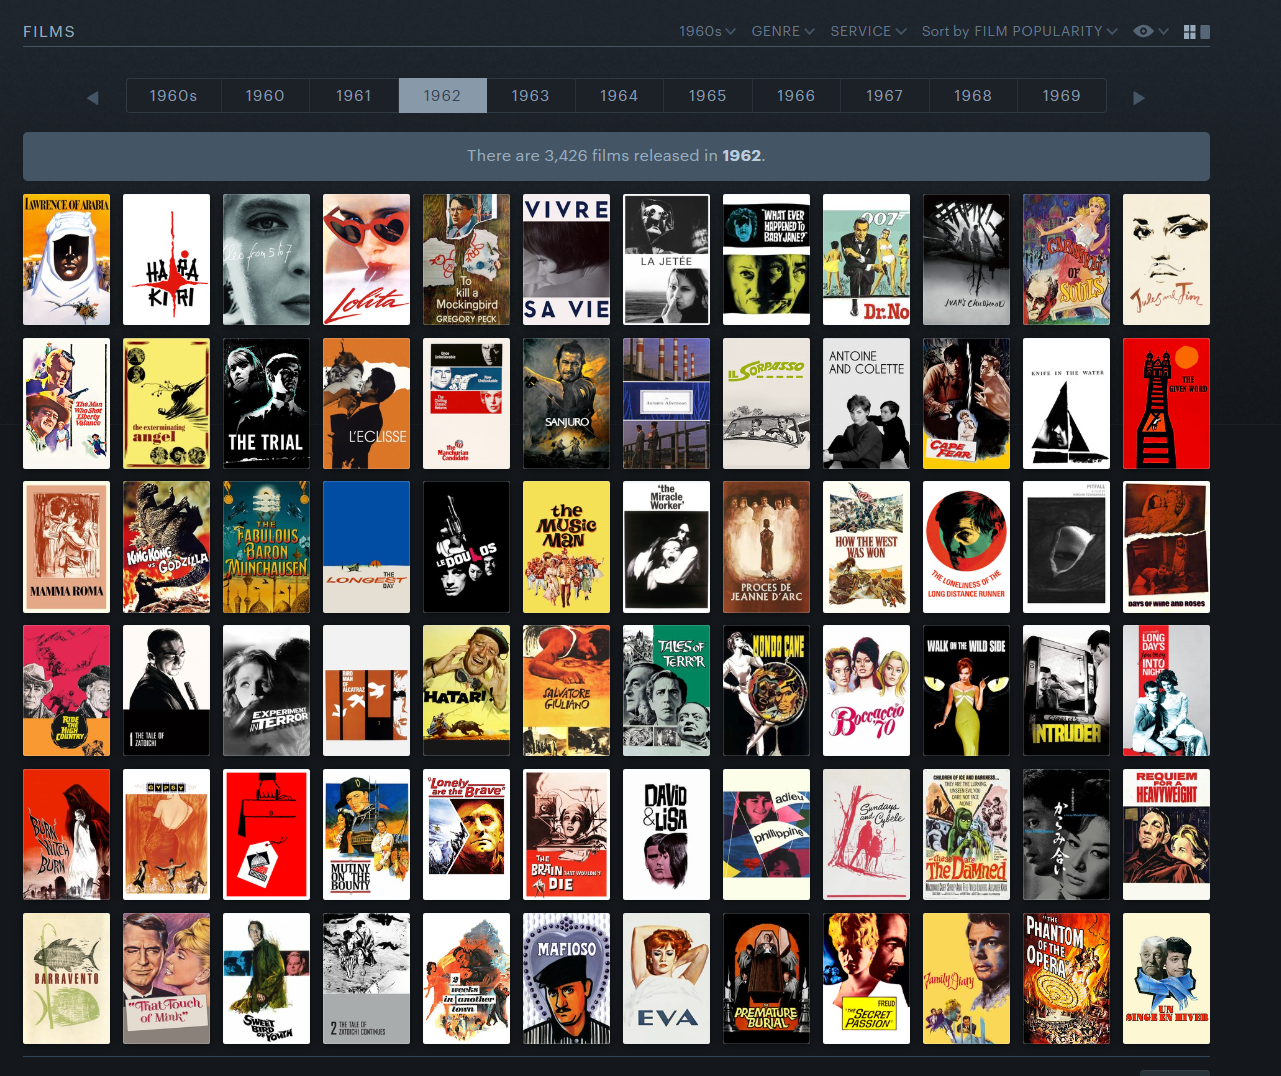Open the Il Sorpasso poster
The width and height of the screenshot is (1281, 1076).
tap(767, 404)
